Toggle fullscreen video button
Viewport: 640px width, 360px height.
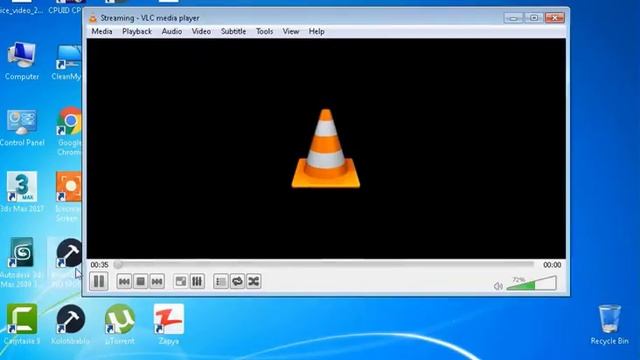180,281
